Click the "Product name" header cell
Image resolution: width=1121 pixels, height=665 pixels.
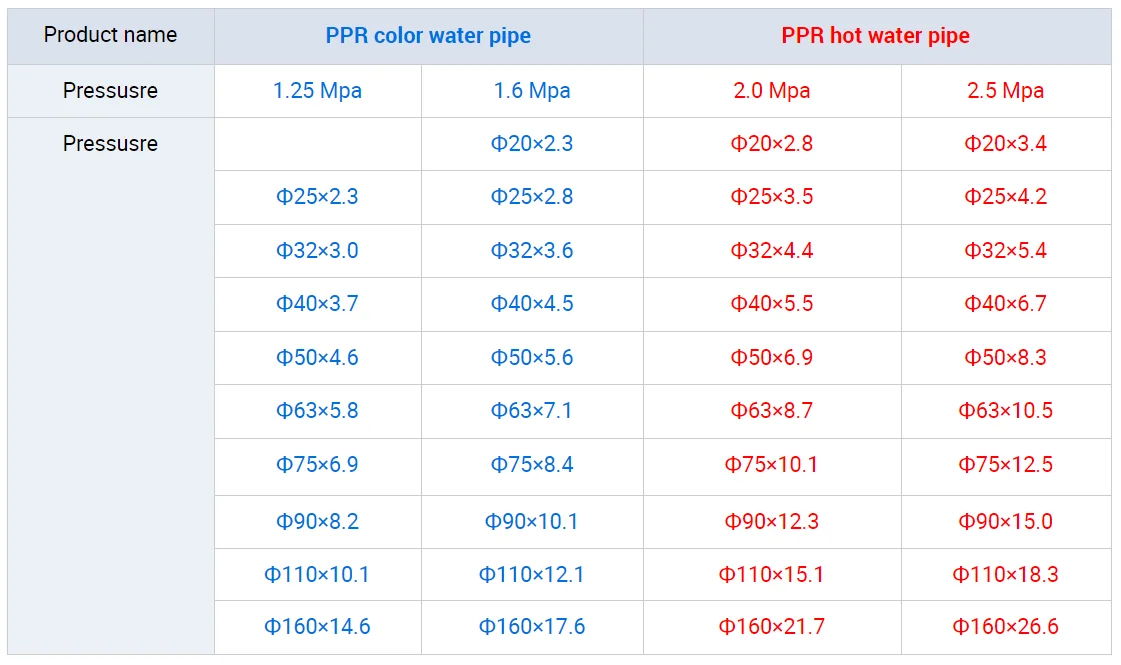coord(110,35)
